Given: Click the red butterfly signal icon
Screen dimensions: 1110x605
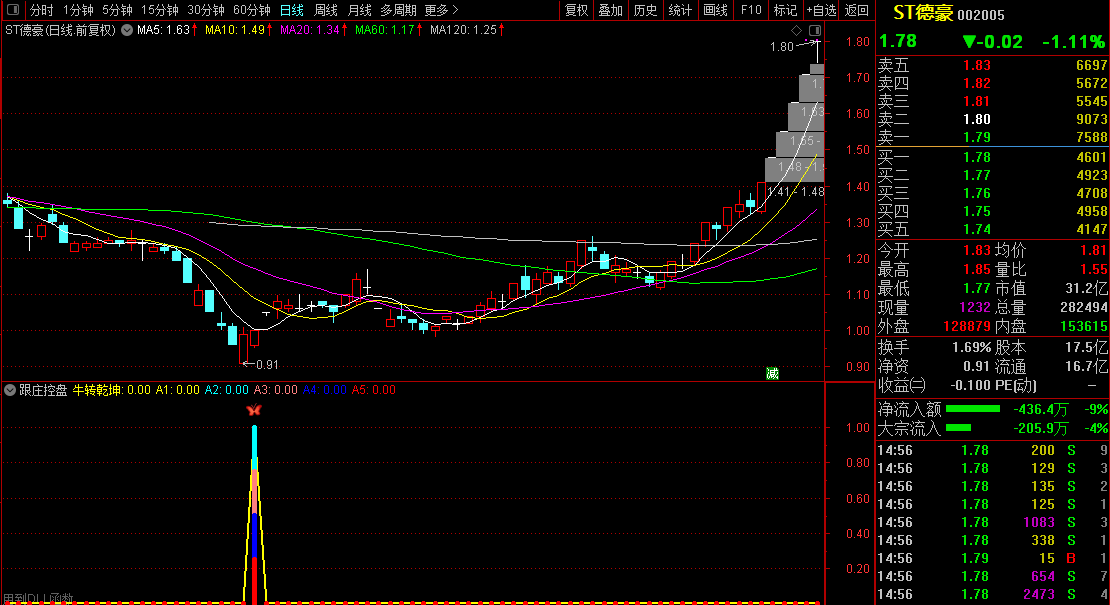Looking at the screenshot, I should point(254,410).
